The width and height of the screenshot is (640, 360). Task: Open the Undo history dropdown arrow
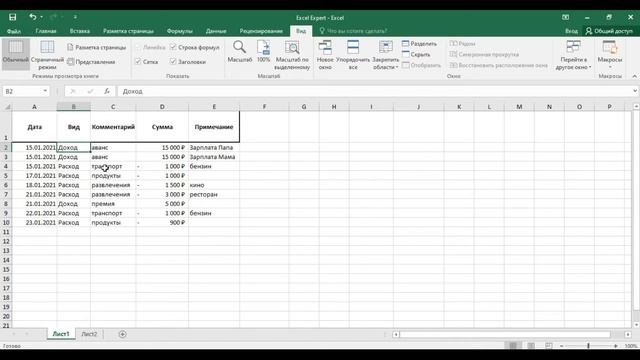42,17
